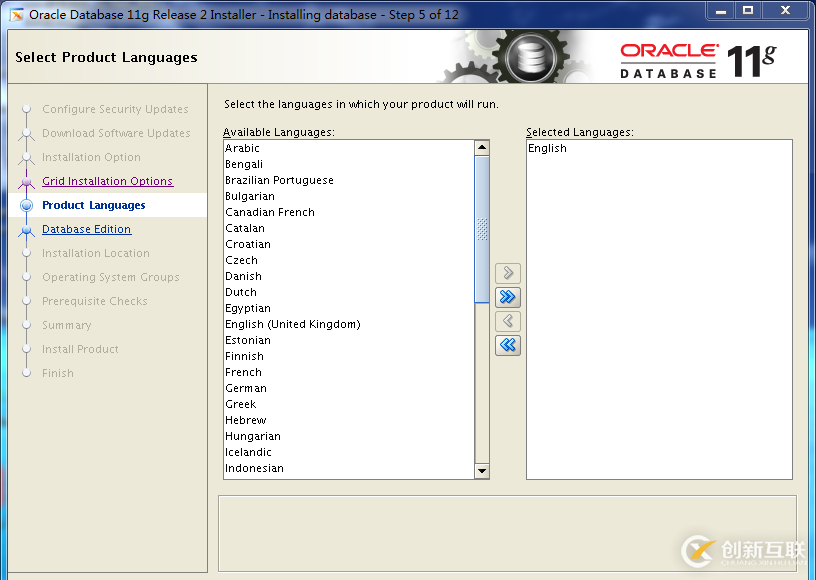The height and width of the screenshot is (580, 816).
Task: Pick Finnish from the available list
Action: point(349,356)
